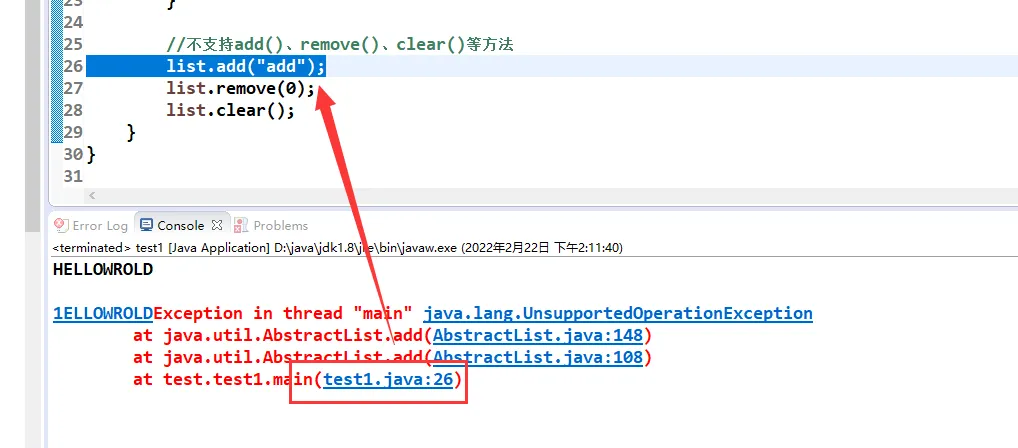Click line number 31 in the gutter
This screenshot has height=448, width=1018.
tap(74, 177)
